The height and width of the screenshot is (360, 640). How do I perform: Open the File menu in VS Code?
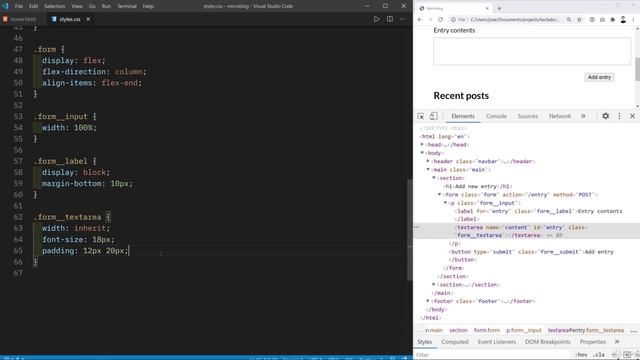(19, 6)
